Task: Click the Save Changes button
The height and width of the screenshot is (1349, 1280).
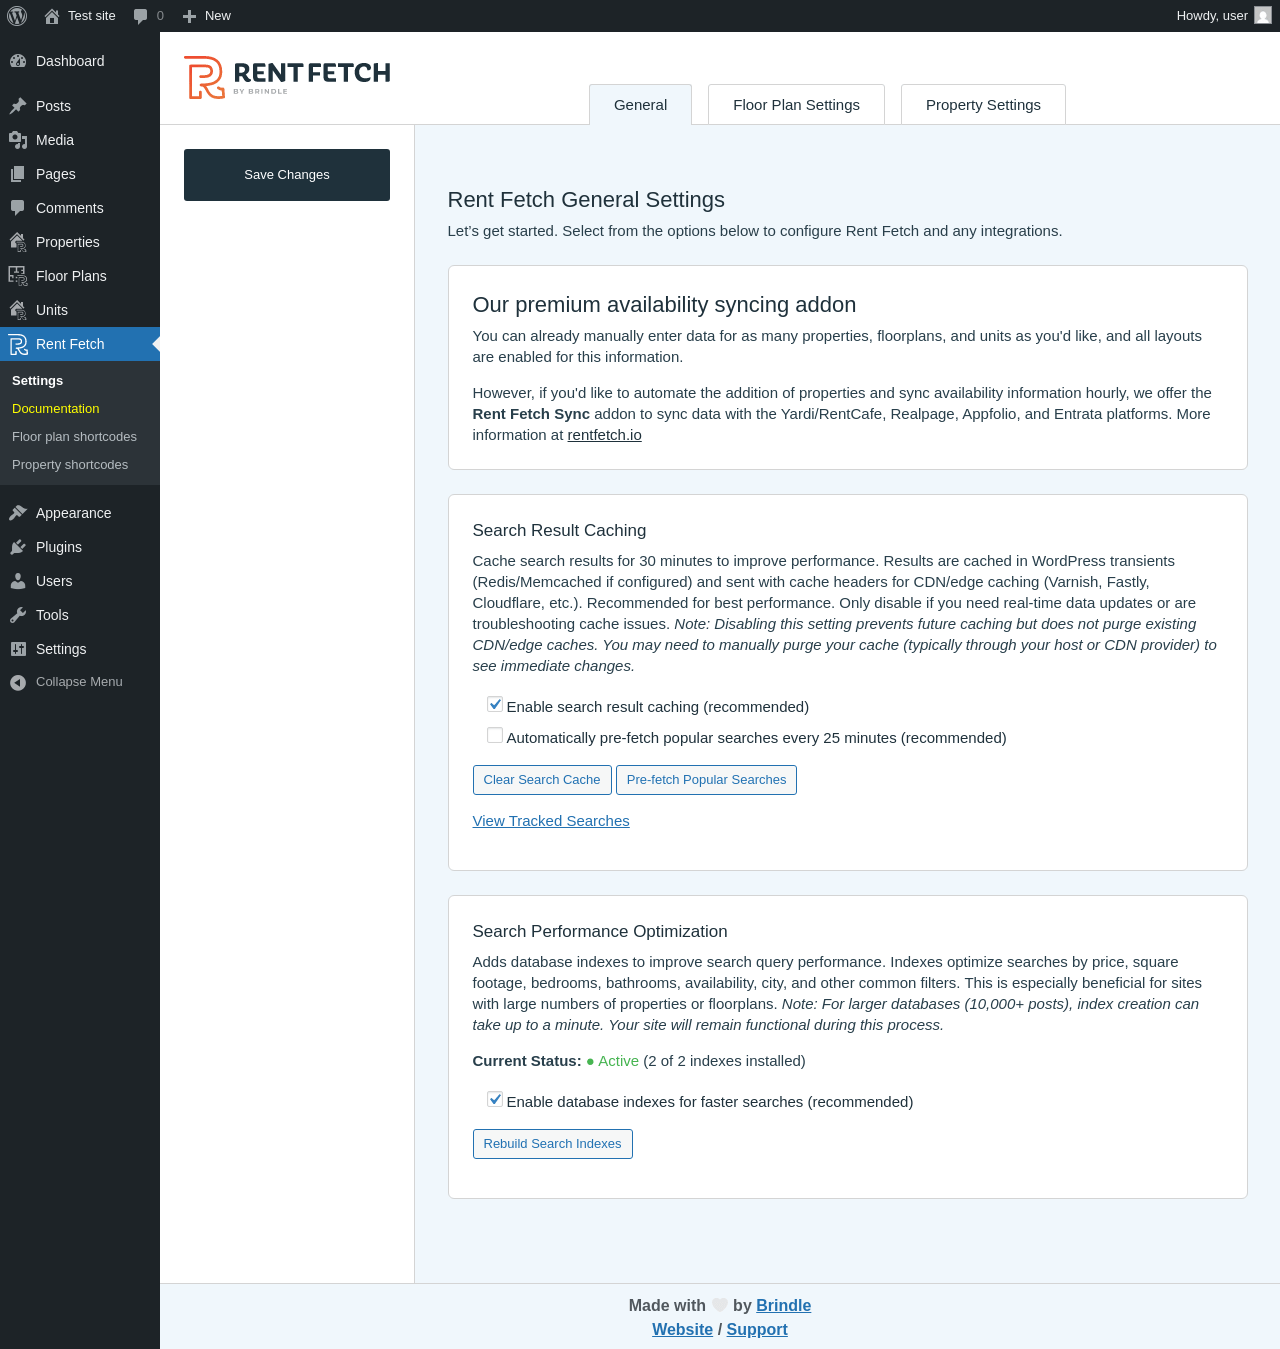Action: coord(287,175)
